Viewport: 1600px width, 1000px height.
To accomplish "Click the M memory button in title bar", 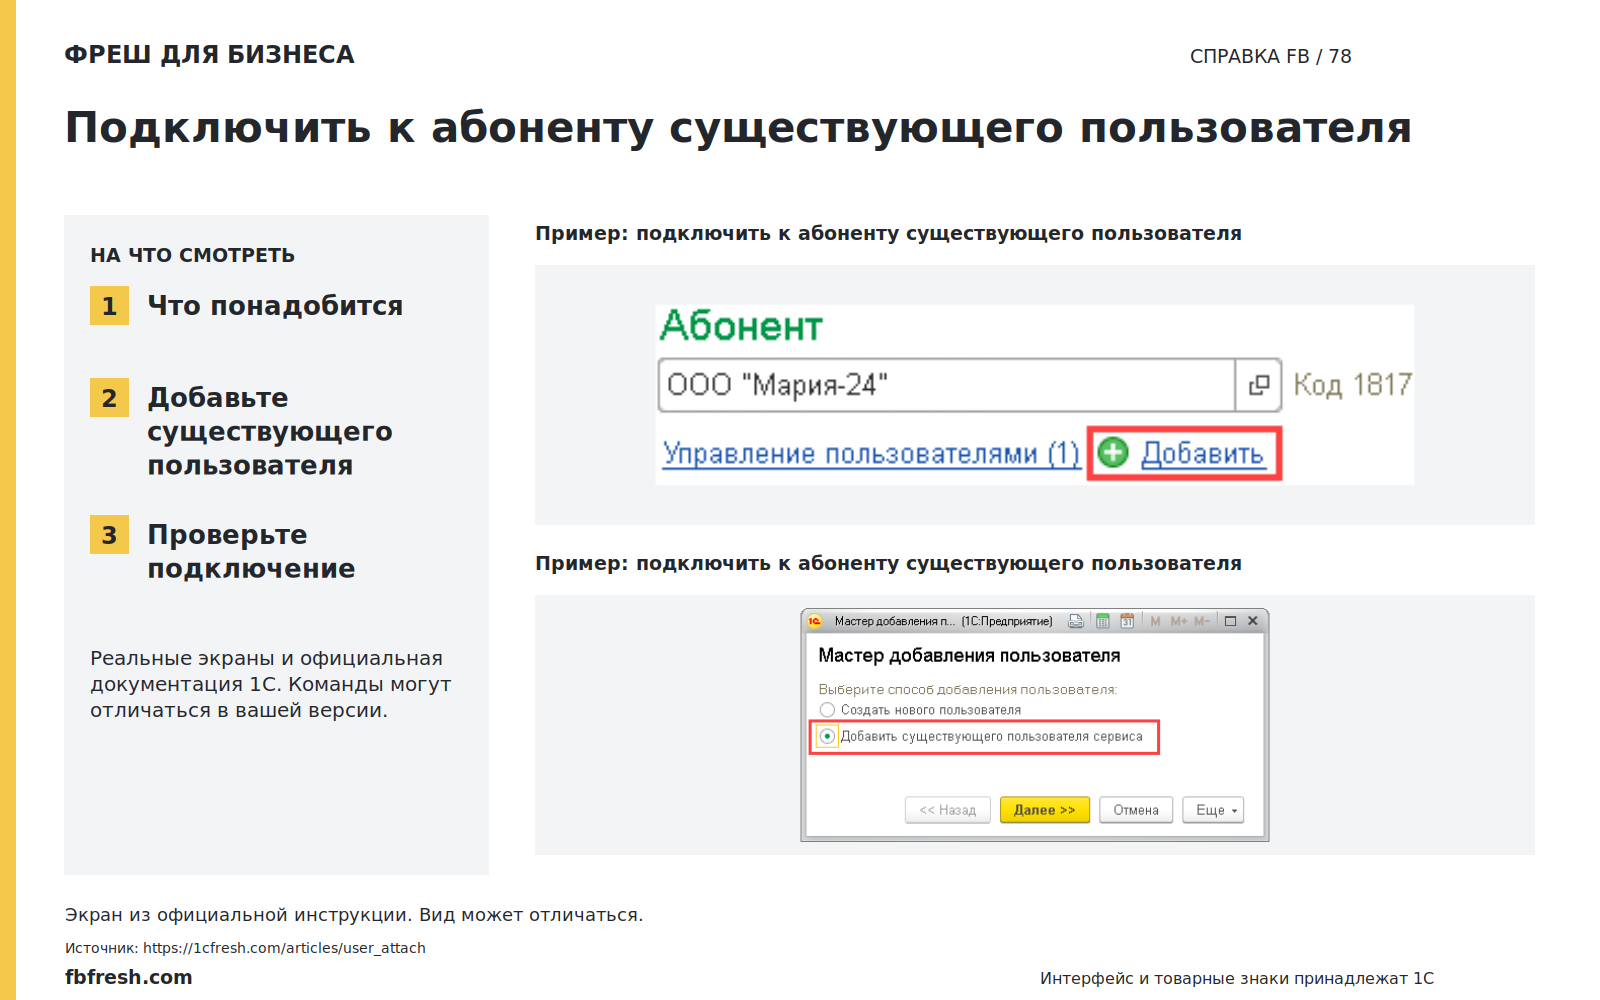I will click(x=1155, y=621).
